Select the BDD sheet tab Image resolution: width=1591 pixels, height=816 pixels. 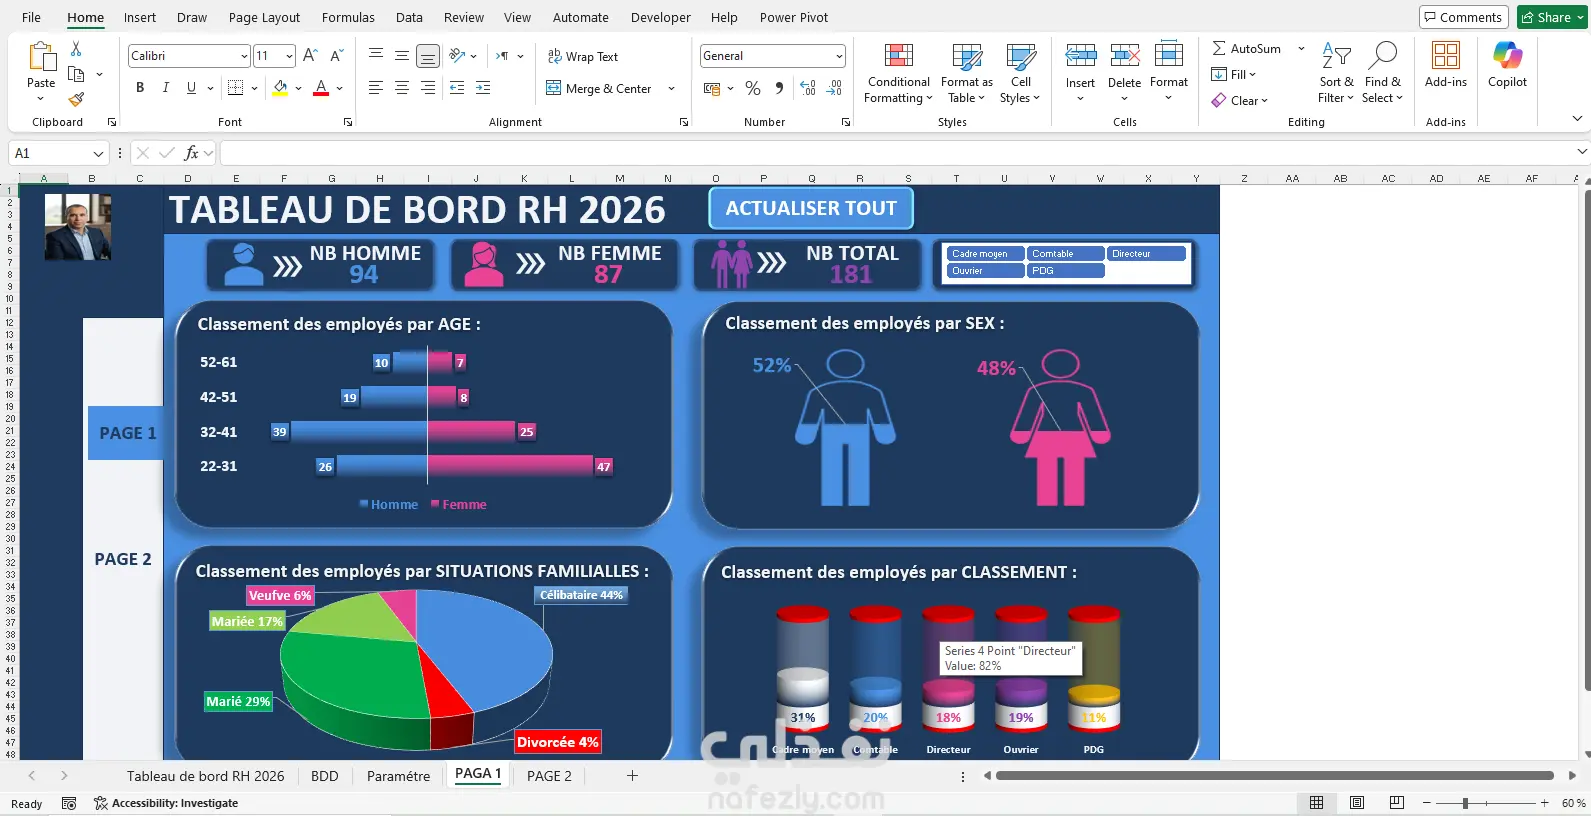(325, 776)
